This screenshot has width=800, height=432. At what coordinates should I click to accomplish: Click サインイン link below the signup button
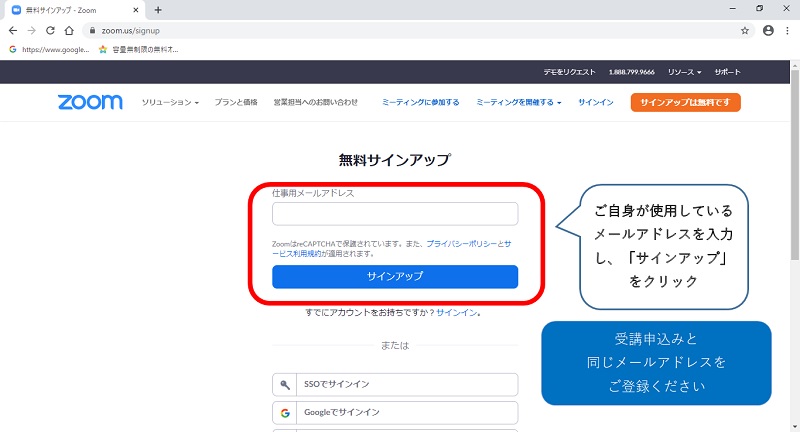tap(457, 313)
